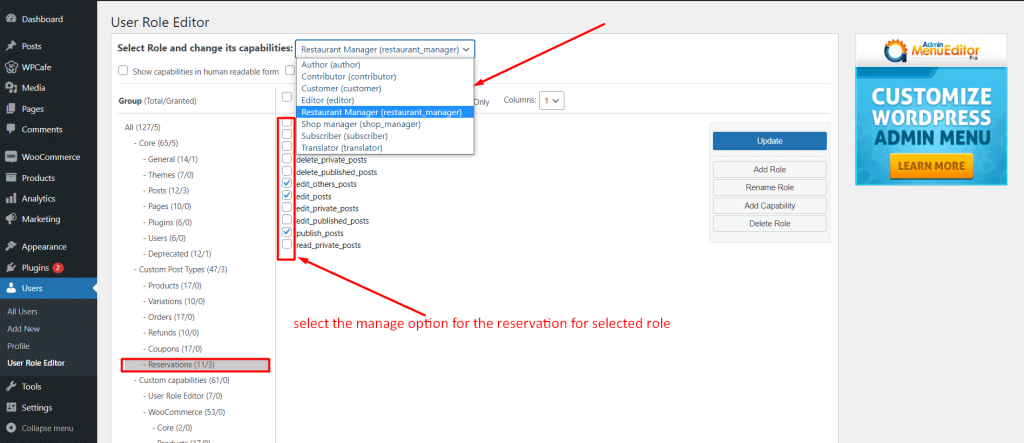Open the Columns number dropdown
This screenshot has height=443, width=1024.
pos(551,101)
